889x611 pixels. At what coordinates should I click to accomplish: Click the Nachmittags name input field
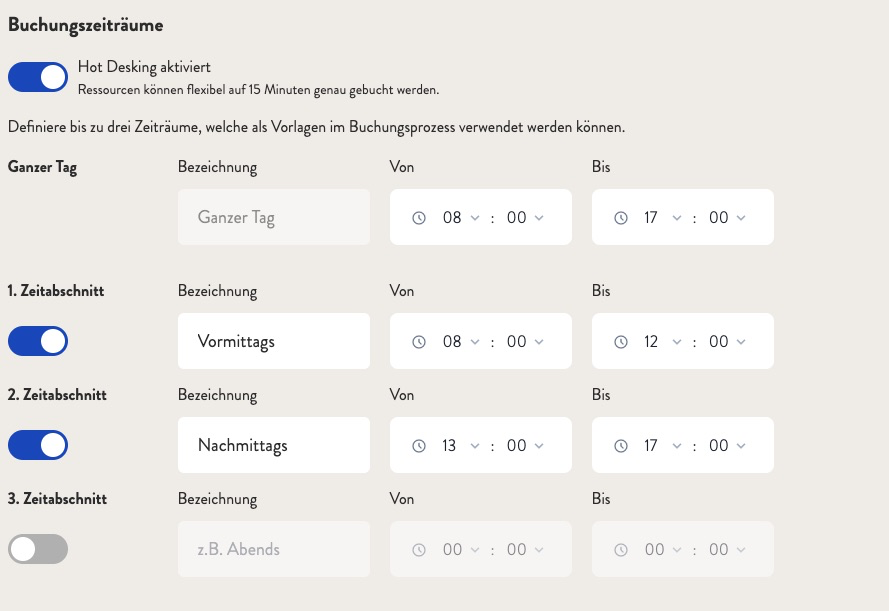pos(274,445)
